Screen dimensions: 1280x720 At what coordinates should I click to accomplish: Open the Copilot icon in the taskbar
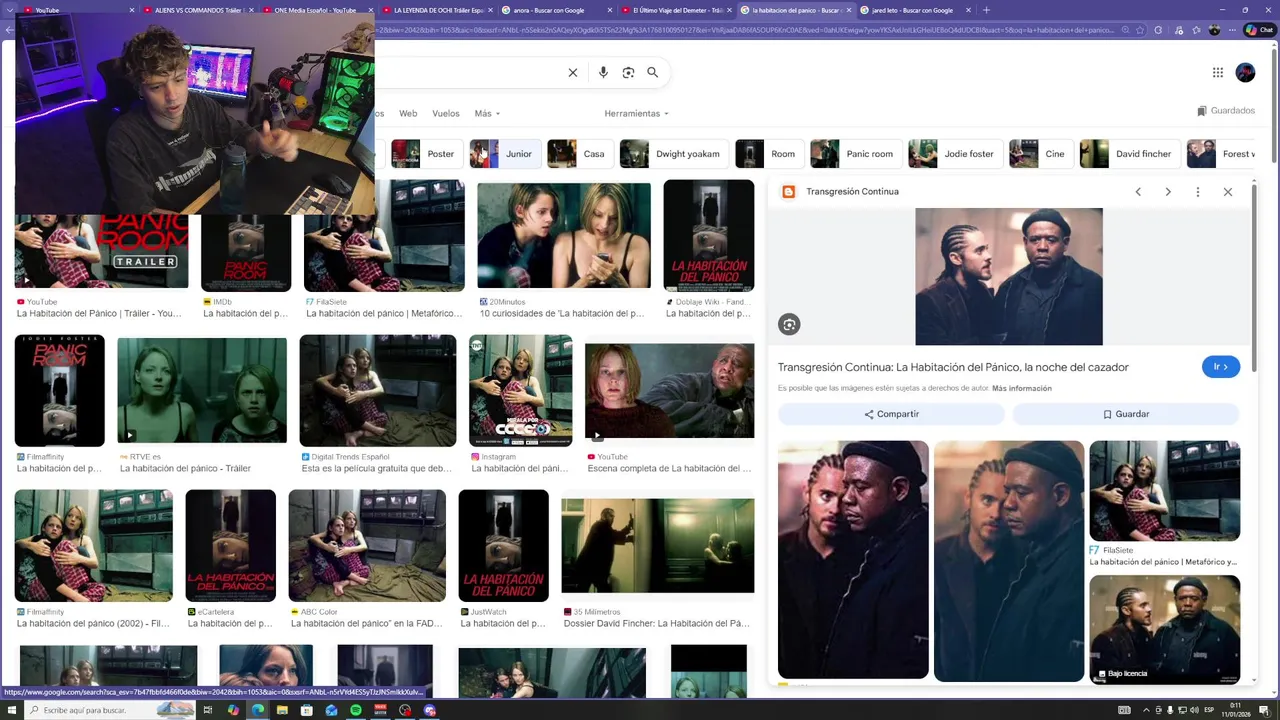click(233, 710)
